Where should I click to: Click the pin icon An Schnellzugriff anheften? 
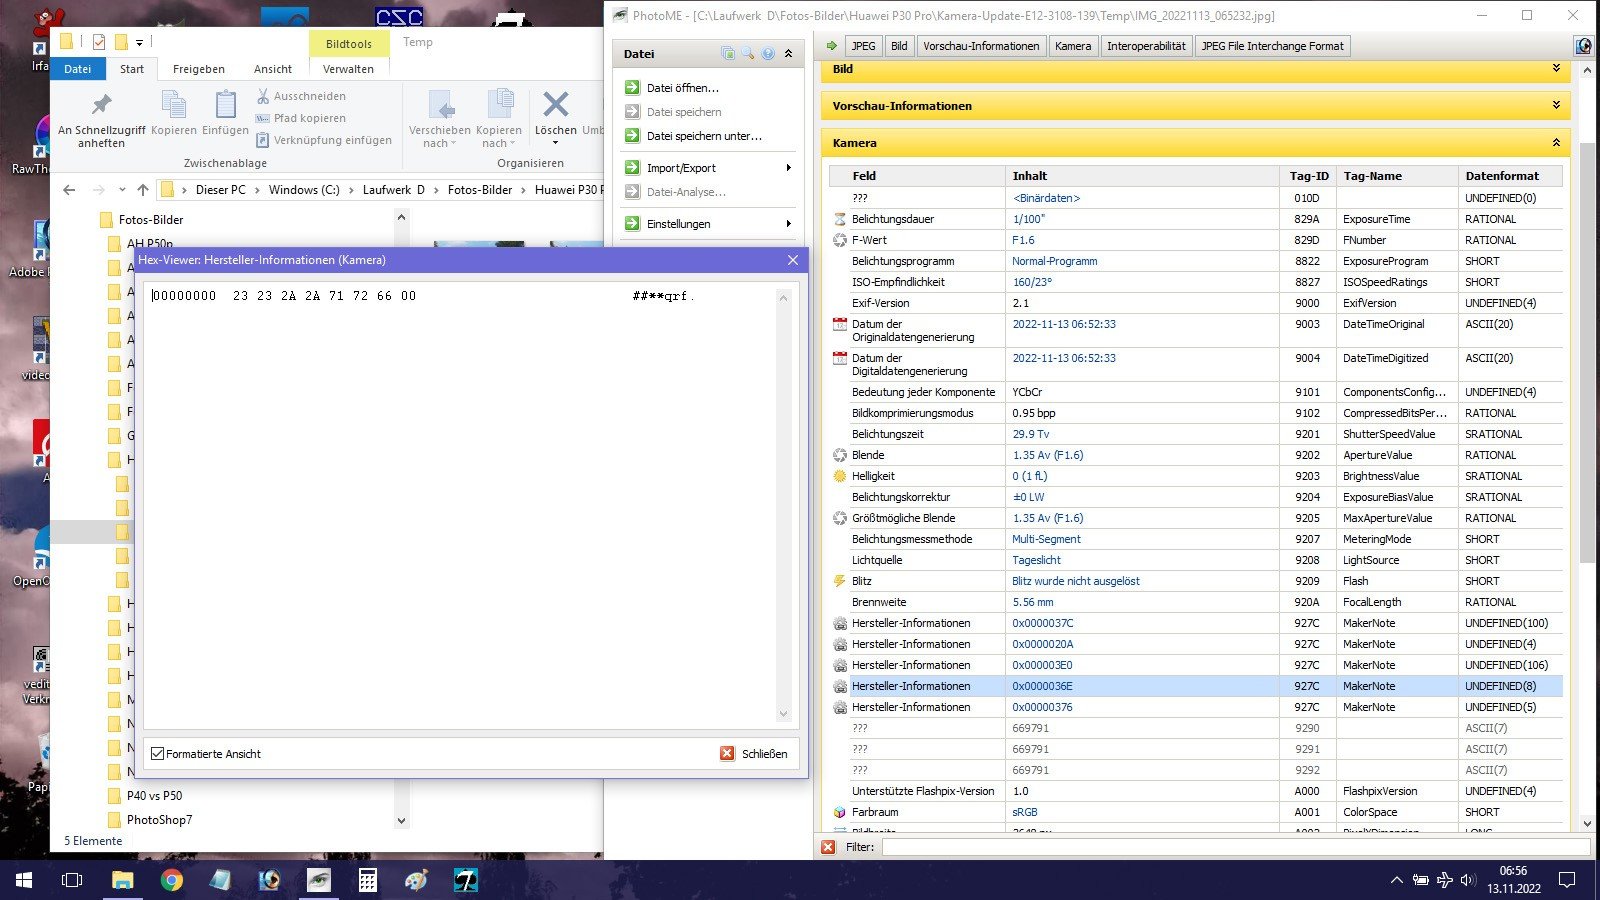[x=101, y=105]
